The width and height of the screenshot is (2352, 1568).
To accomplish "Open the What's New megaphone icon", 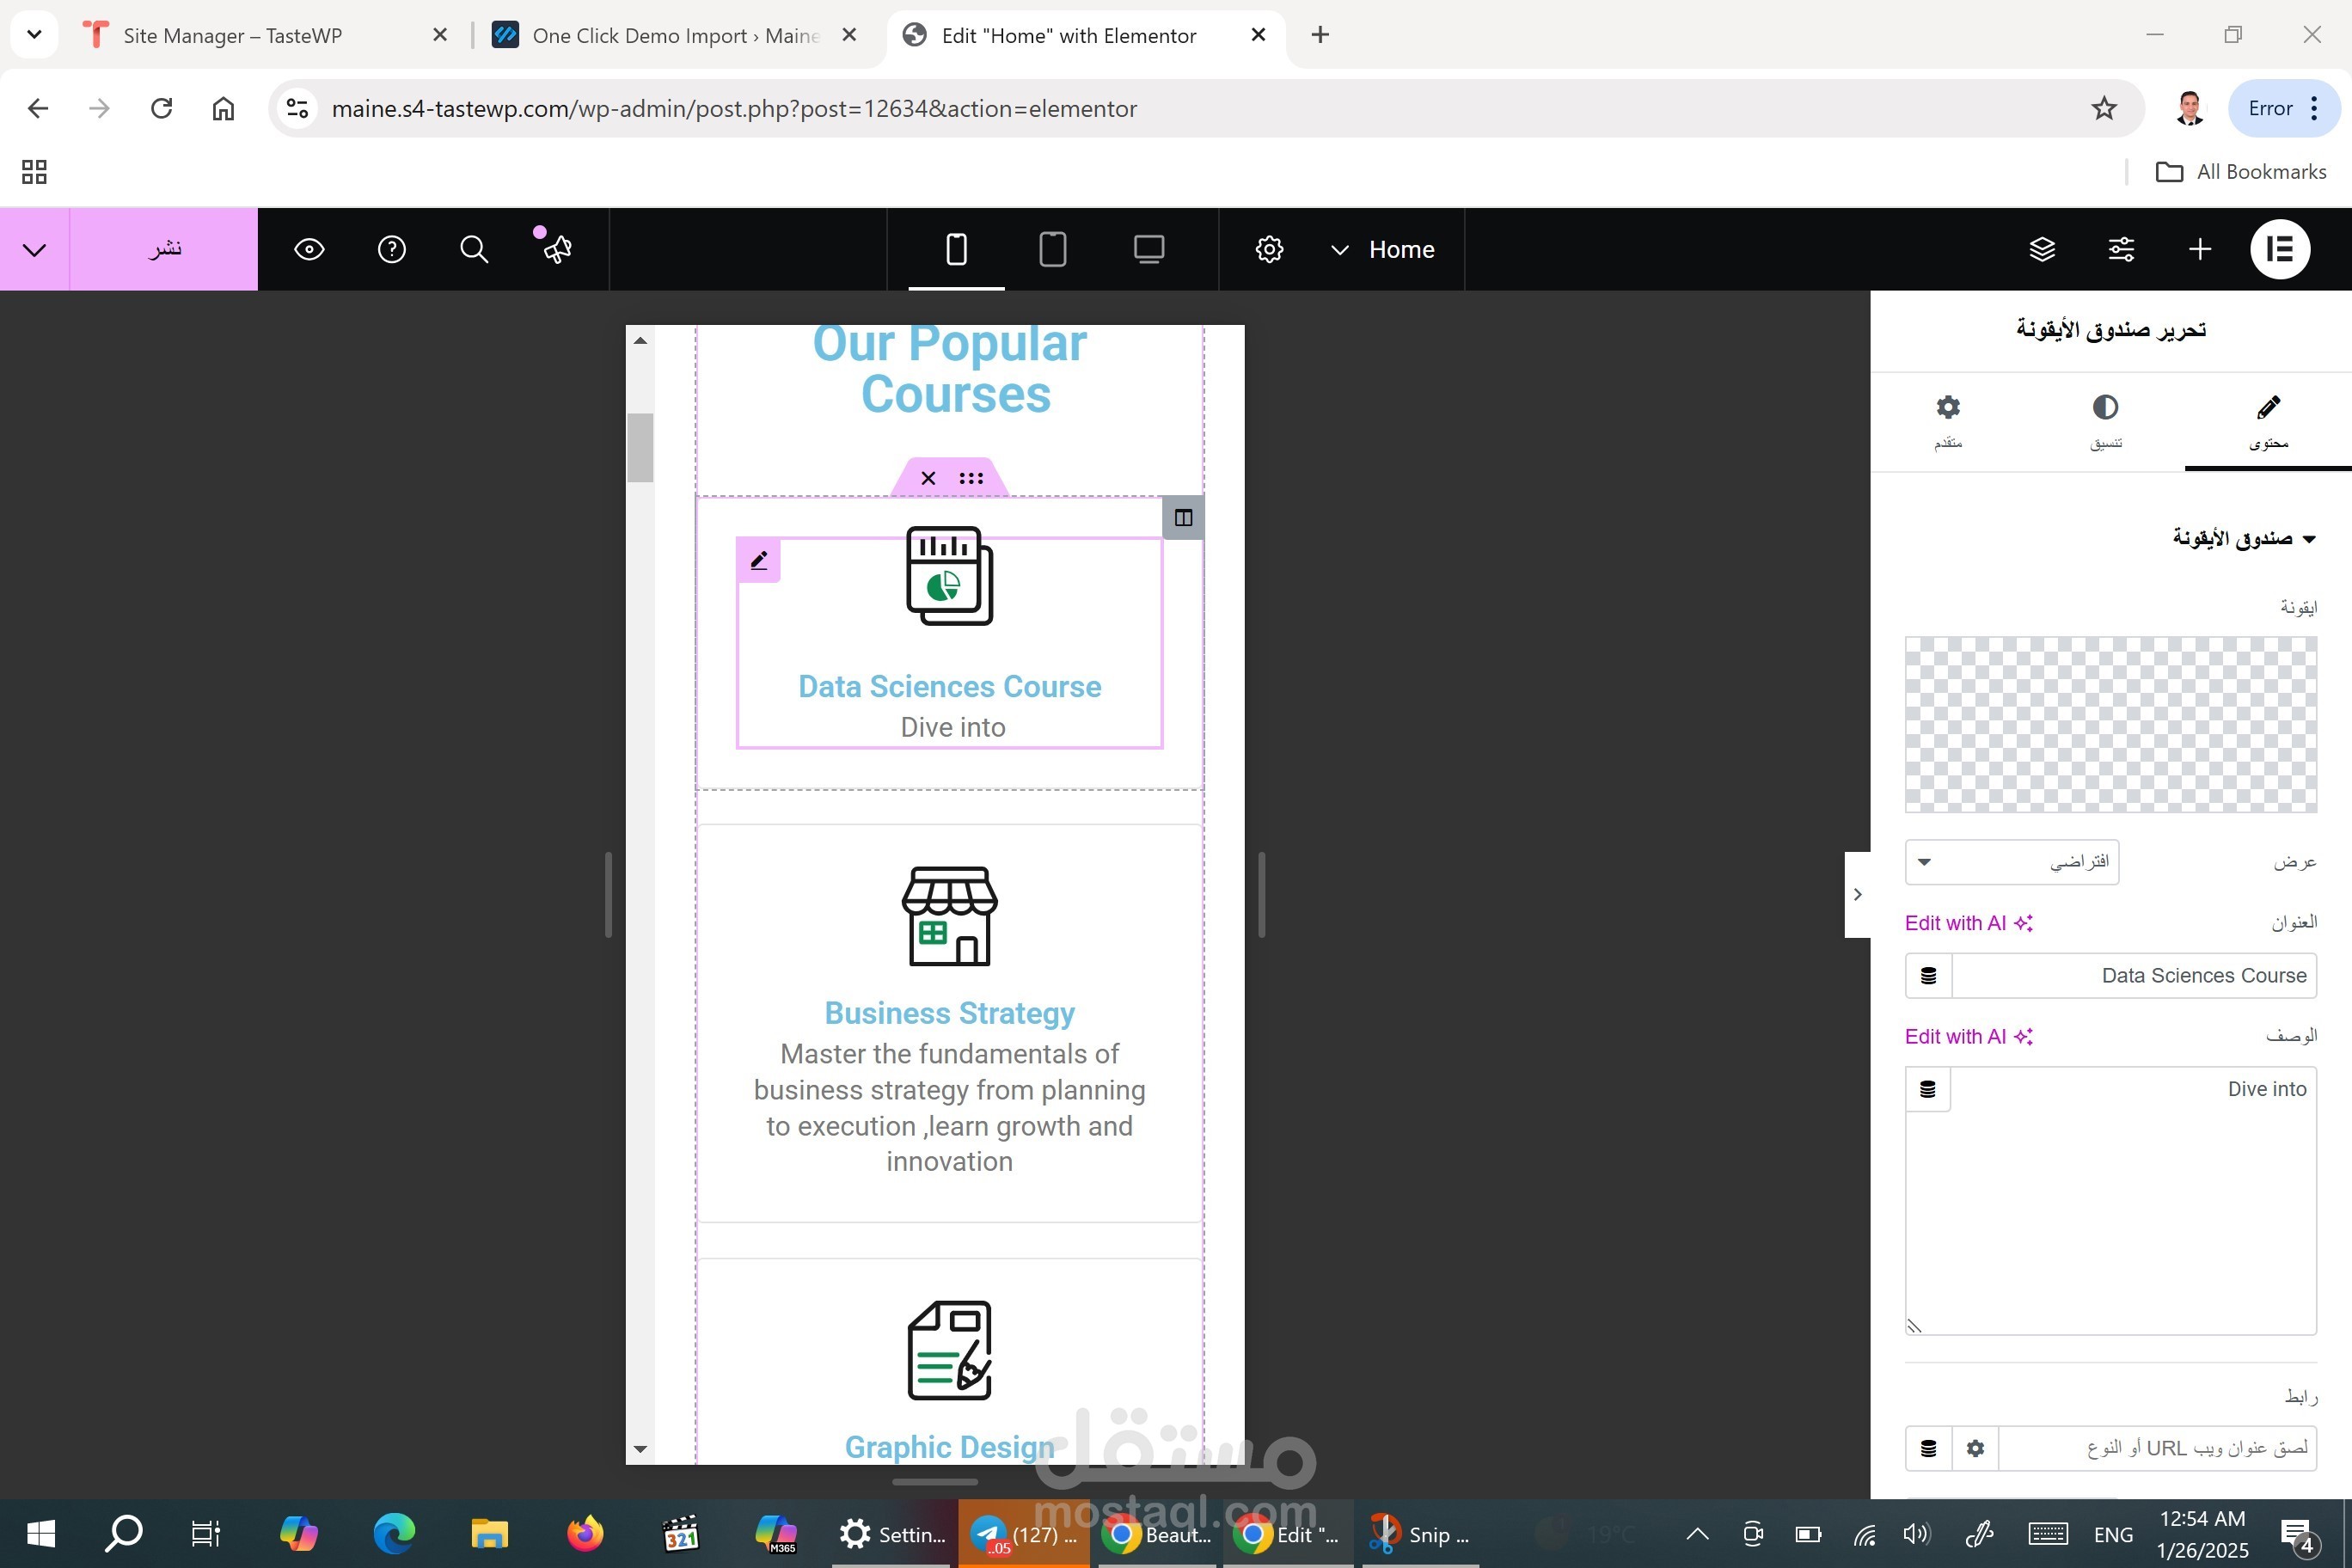I will [556, 249].
